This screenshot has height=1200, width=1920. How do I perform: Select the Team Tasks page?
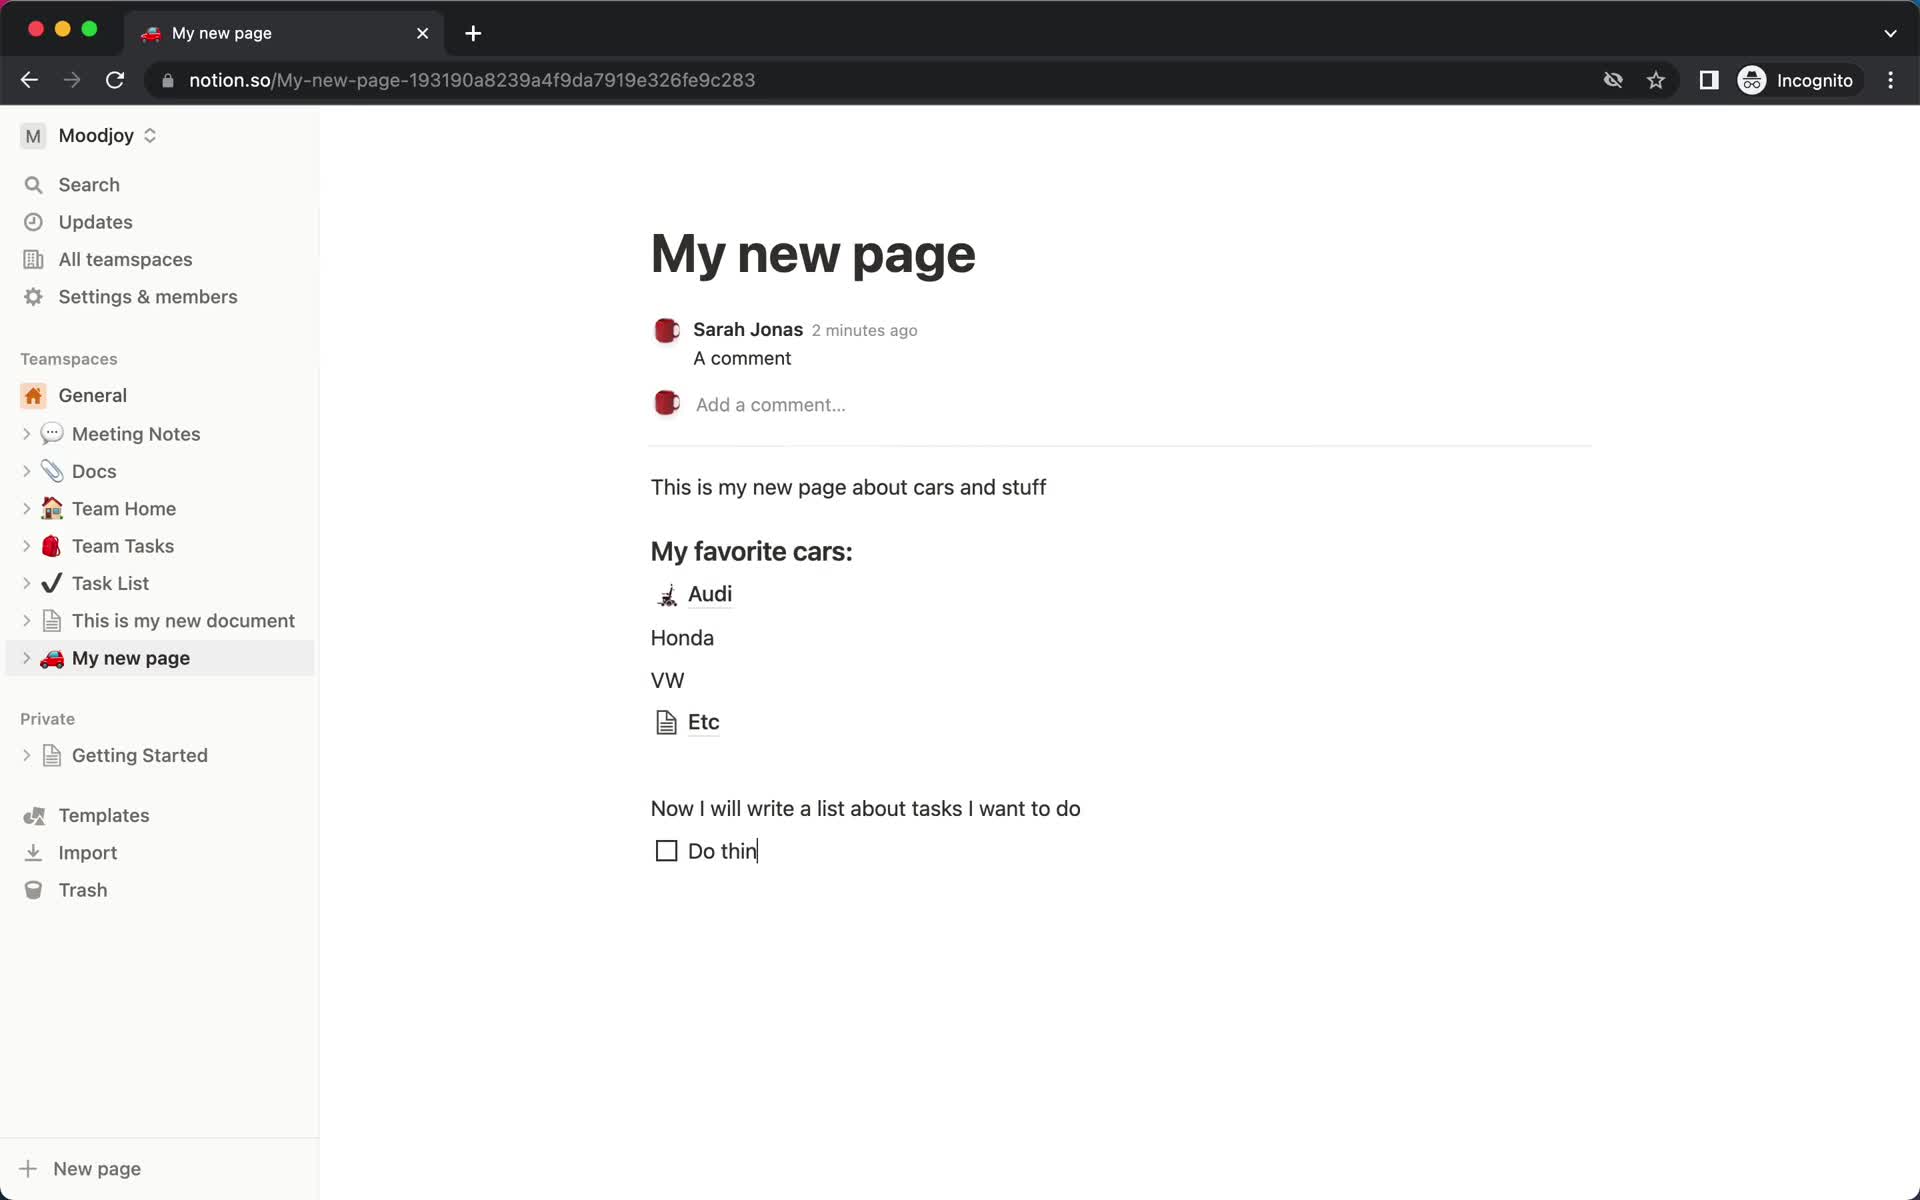(123, 545)
